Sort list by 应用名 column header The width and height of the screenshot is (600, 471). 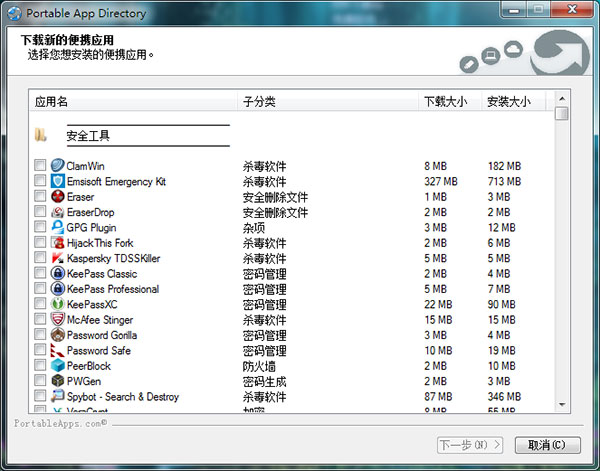(x=133, y=102)
